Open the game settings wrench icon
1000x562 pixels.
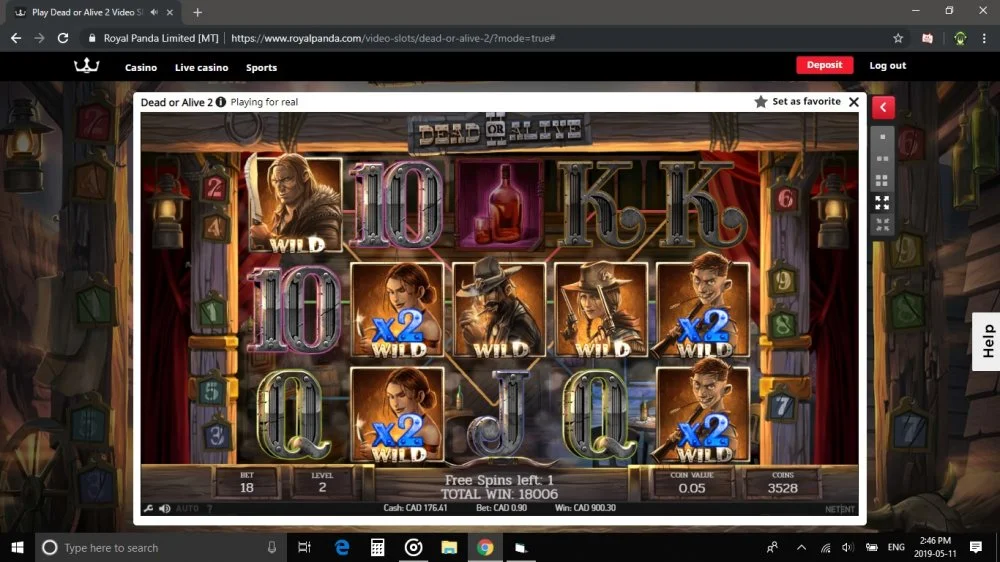tap(148, 508)
